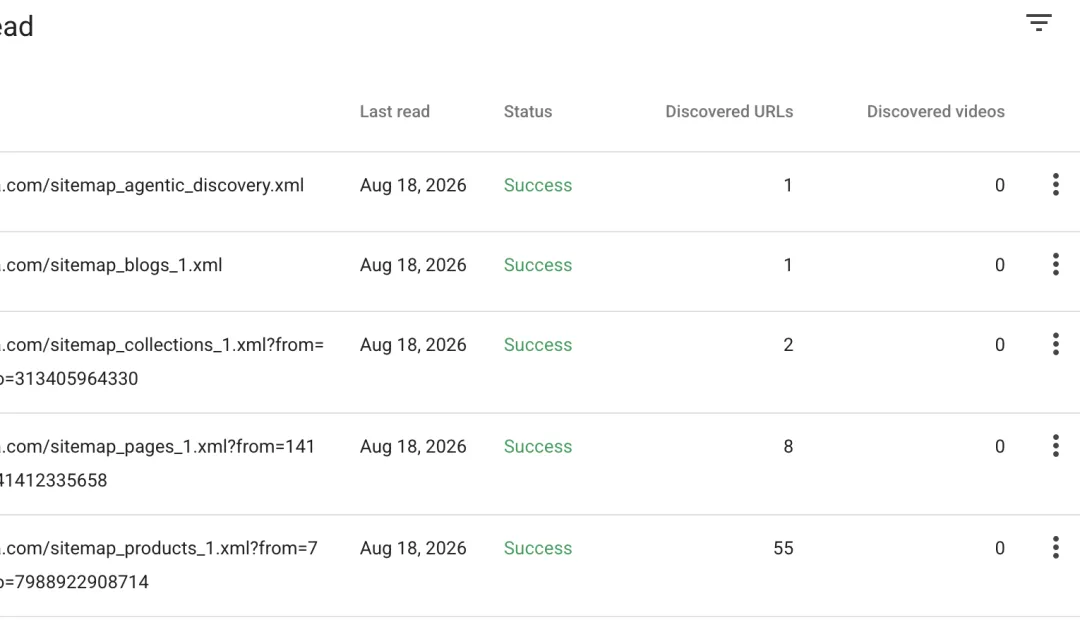This screenshot has width=1080, height=620.
Task: Sort by the Last read column
Action: [x=395, y=112]
